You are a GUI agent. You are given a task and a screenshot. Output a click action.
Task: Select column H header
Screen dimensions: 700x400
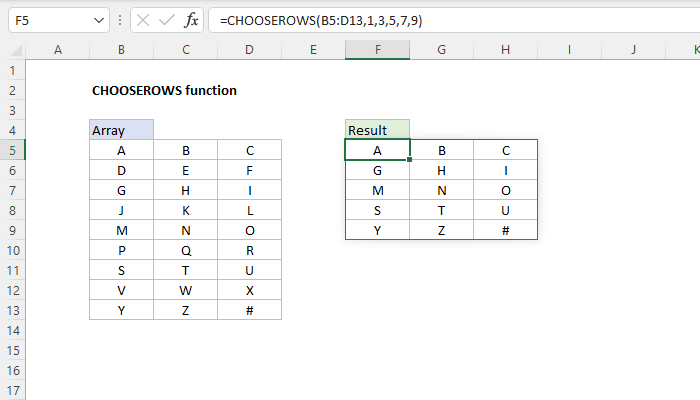505,50
